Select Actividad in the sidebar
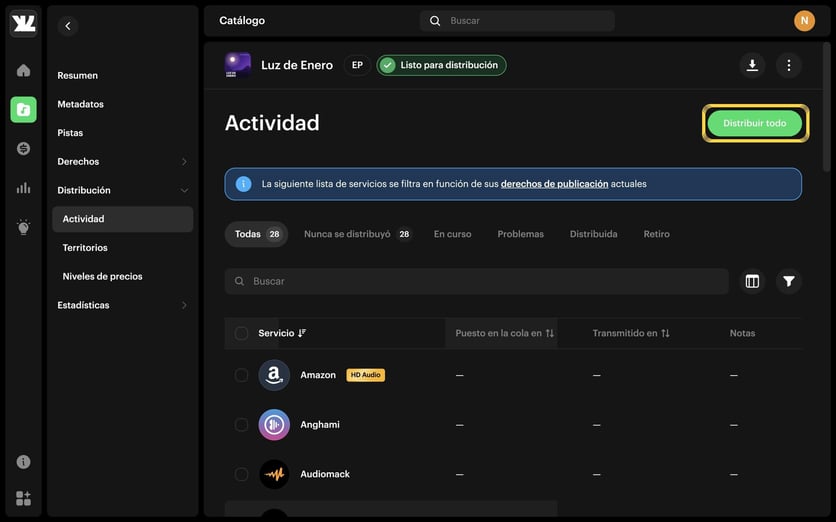The image size is (836, 522). 123,219
